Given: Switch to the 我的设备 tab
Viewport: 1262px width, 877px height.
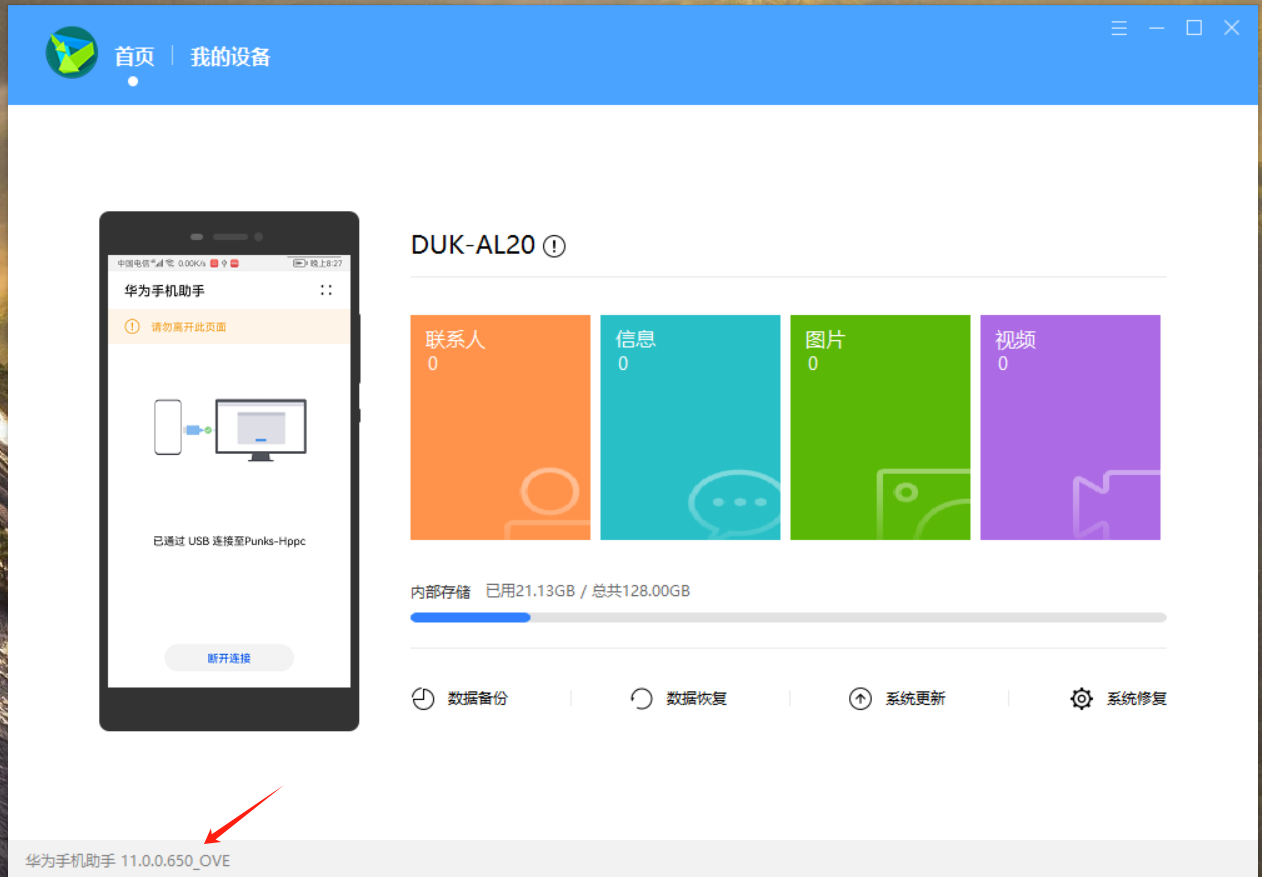Looking at the screenshot, I should click(230, 57).
